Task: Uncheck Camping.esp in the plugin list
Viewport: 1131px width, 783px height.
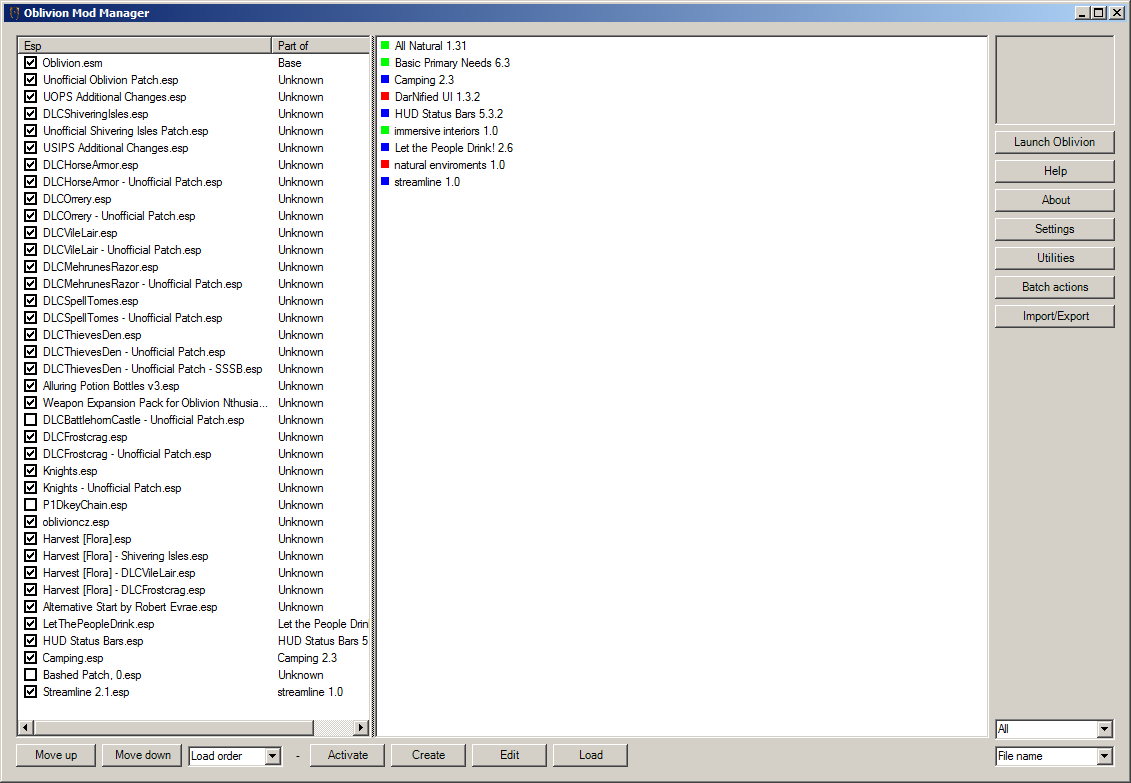Action: 30,658
